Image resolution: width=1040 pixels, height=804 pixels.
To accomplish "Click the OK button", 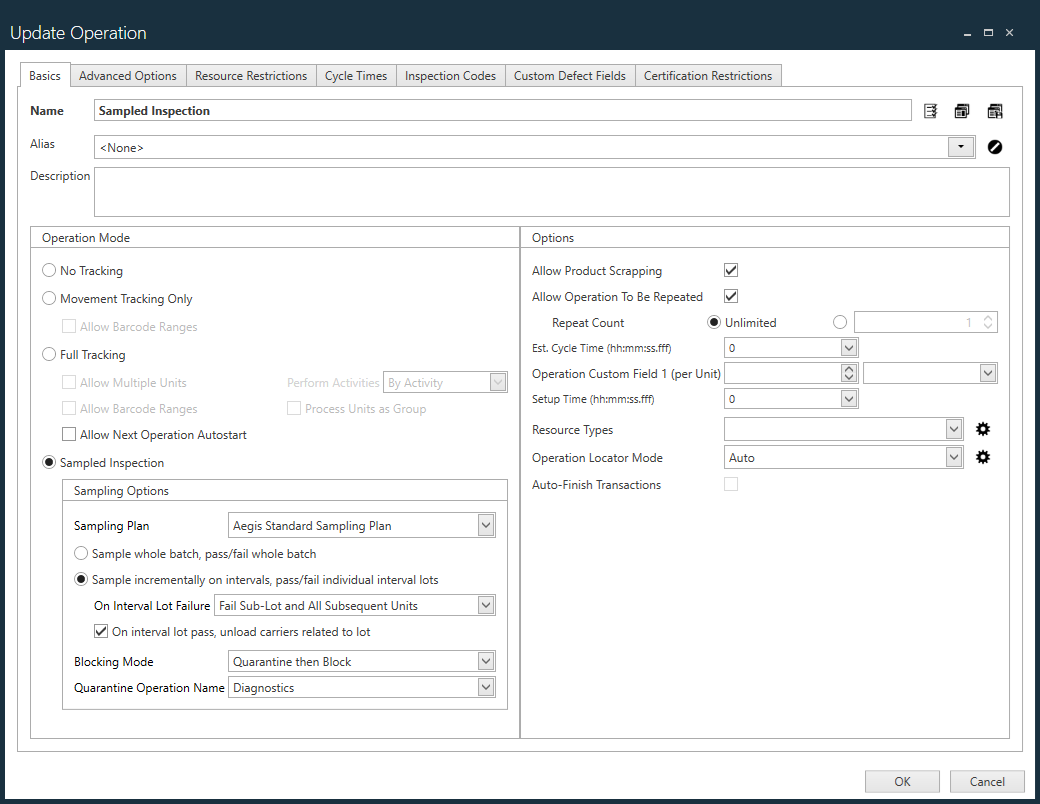I will pyautogui.click(x=902, y=781).
